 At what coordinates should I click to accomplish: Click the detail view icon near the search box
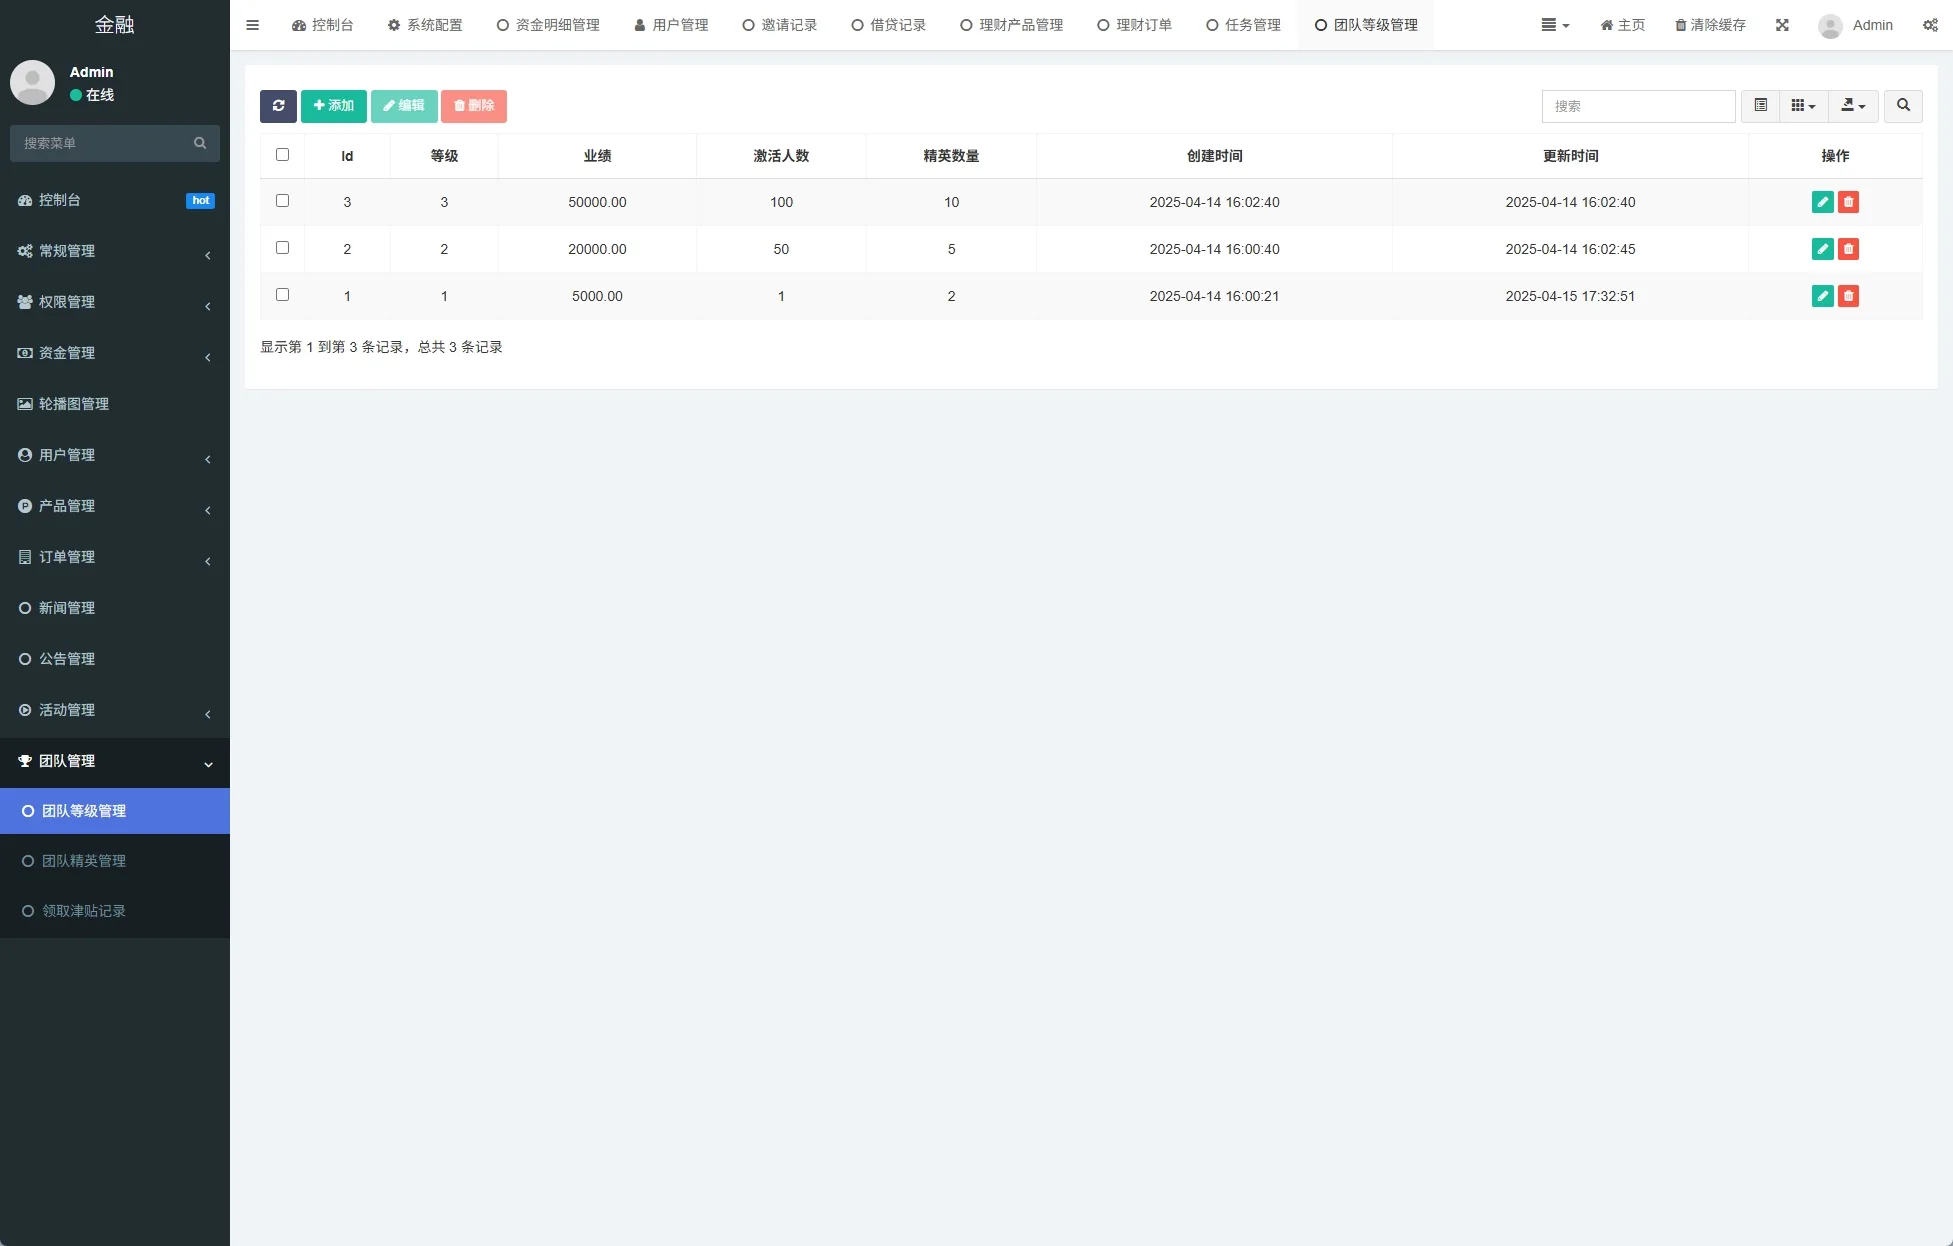click(x=1760, y=106)
